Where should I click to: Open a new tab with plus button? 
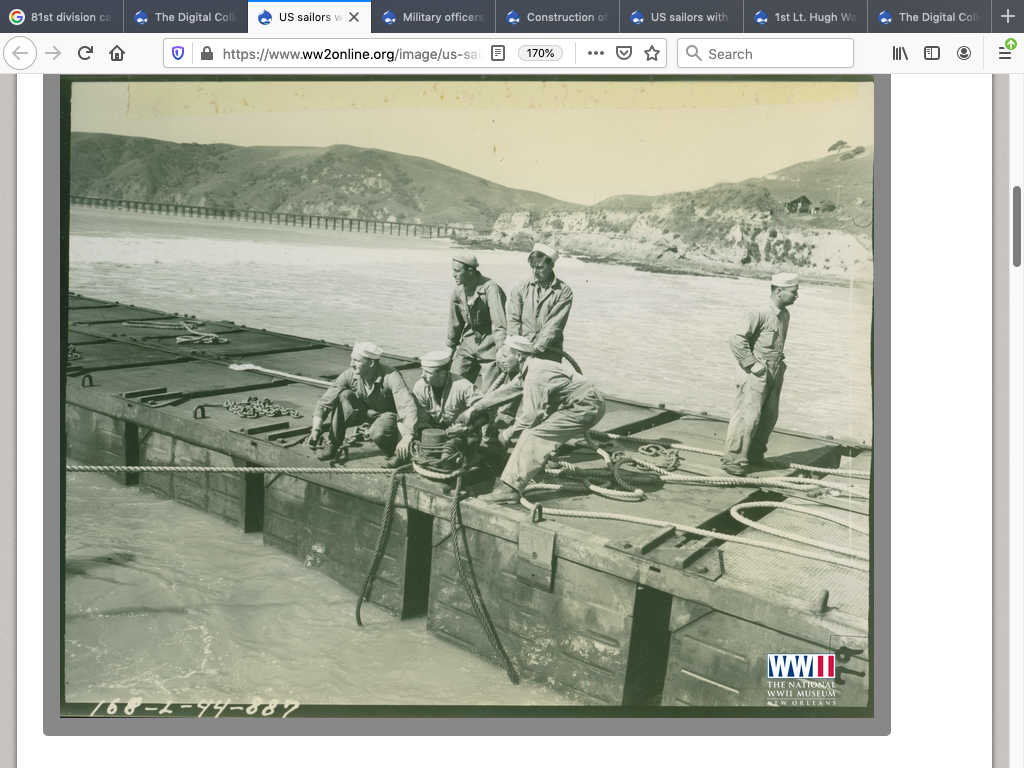tap(1007, 17)
